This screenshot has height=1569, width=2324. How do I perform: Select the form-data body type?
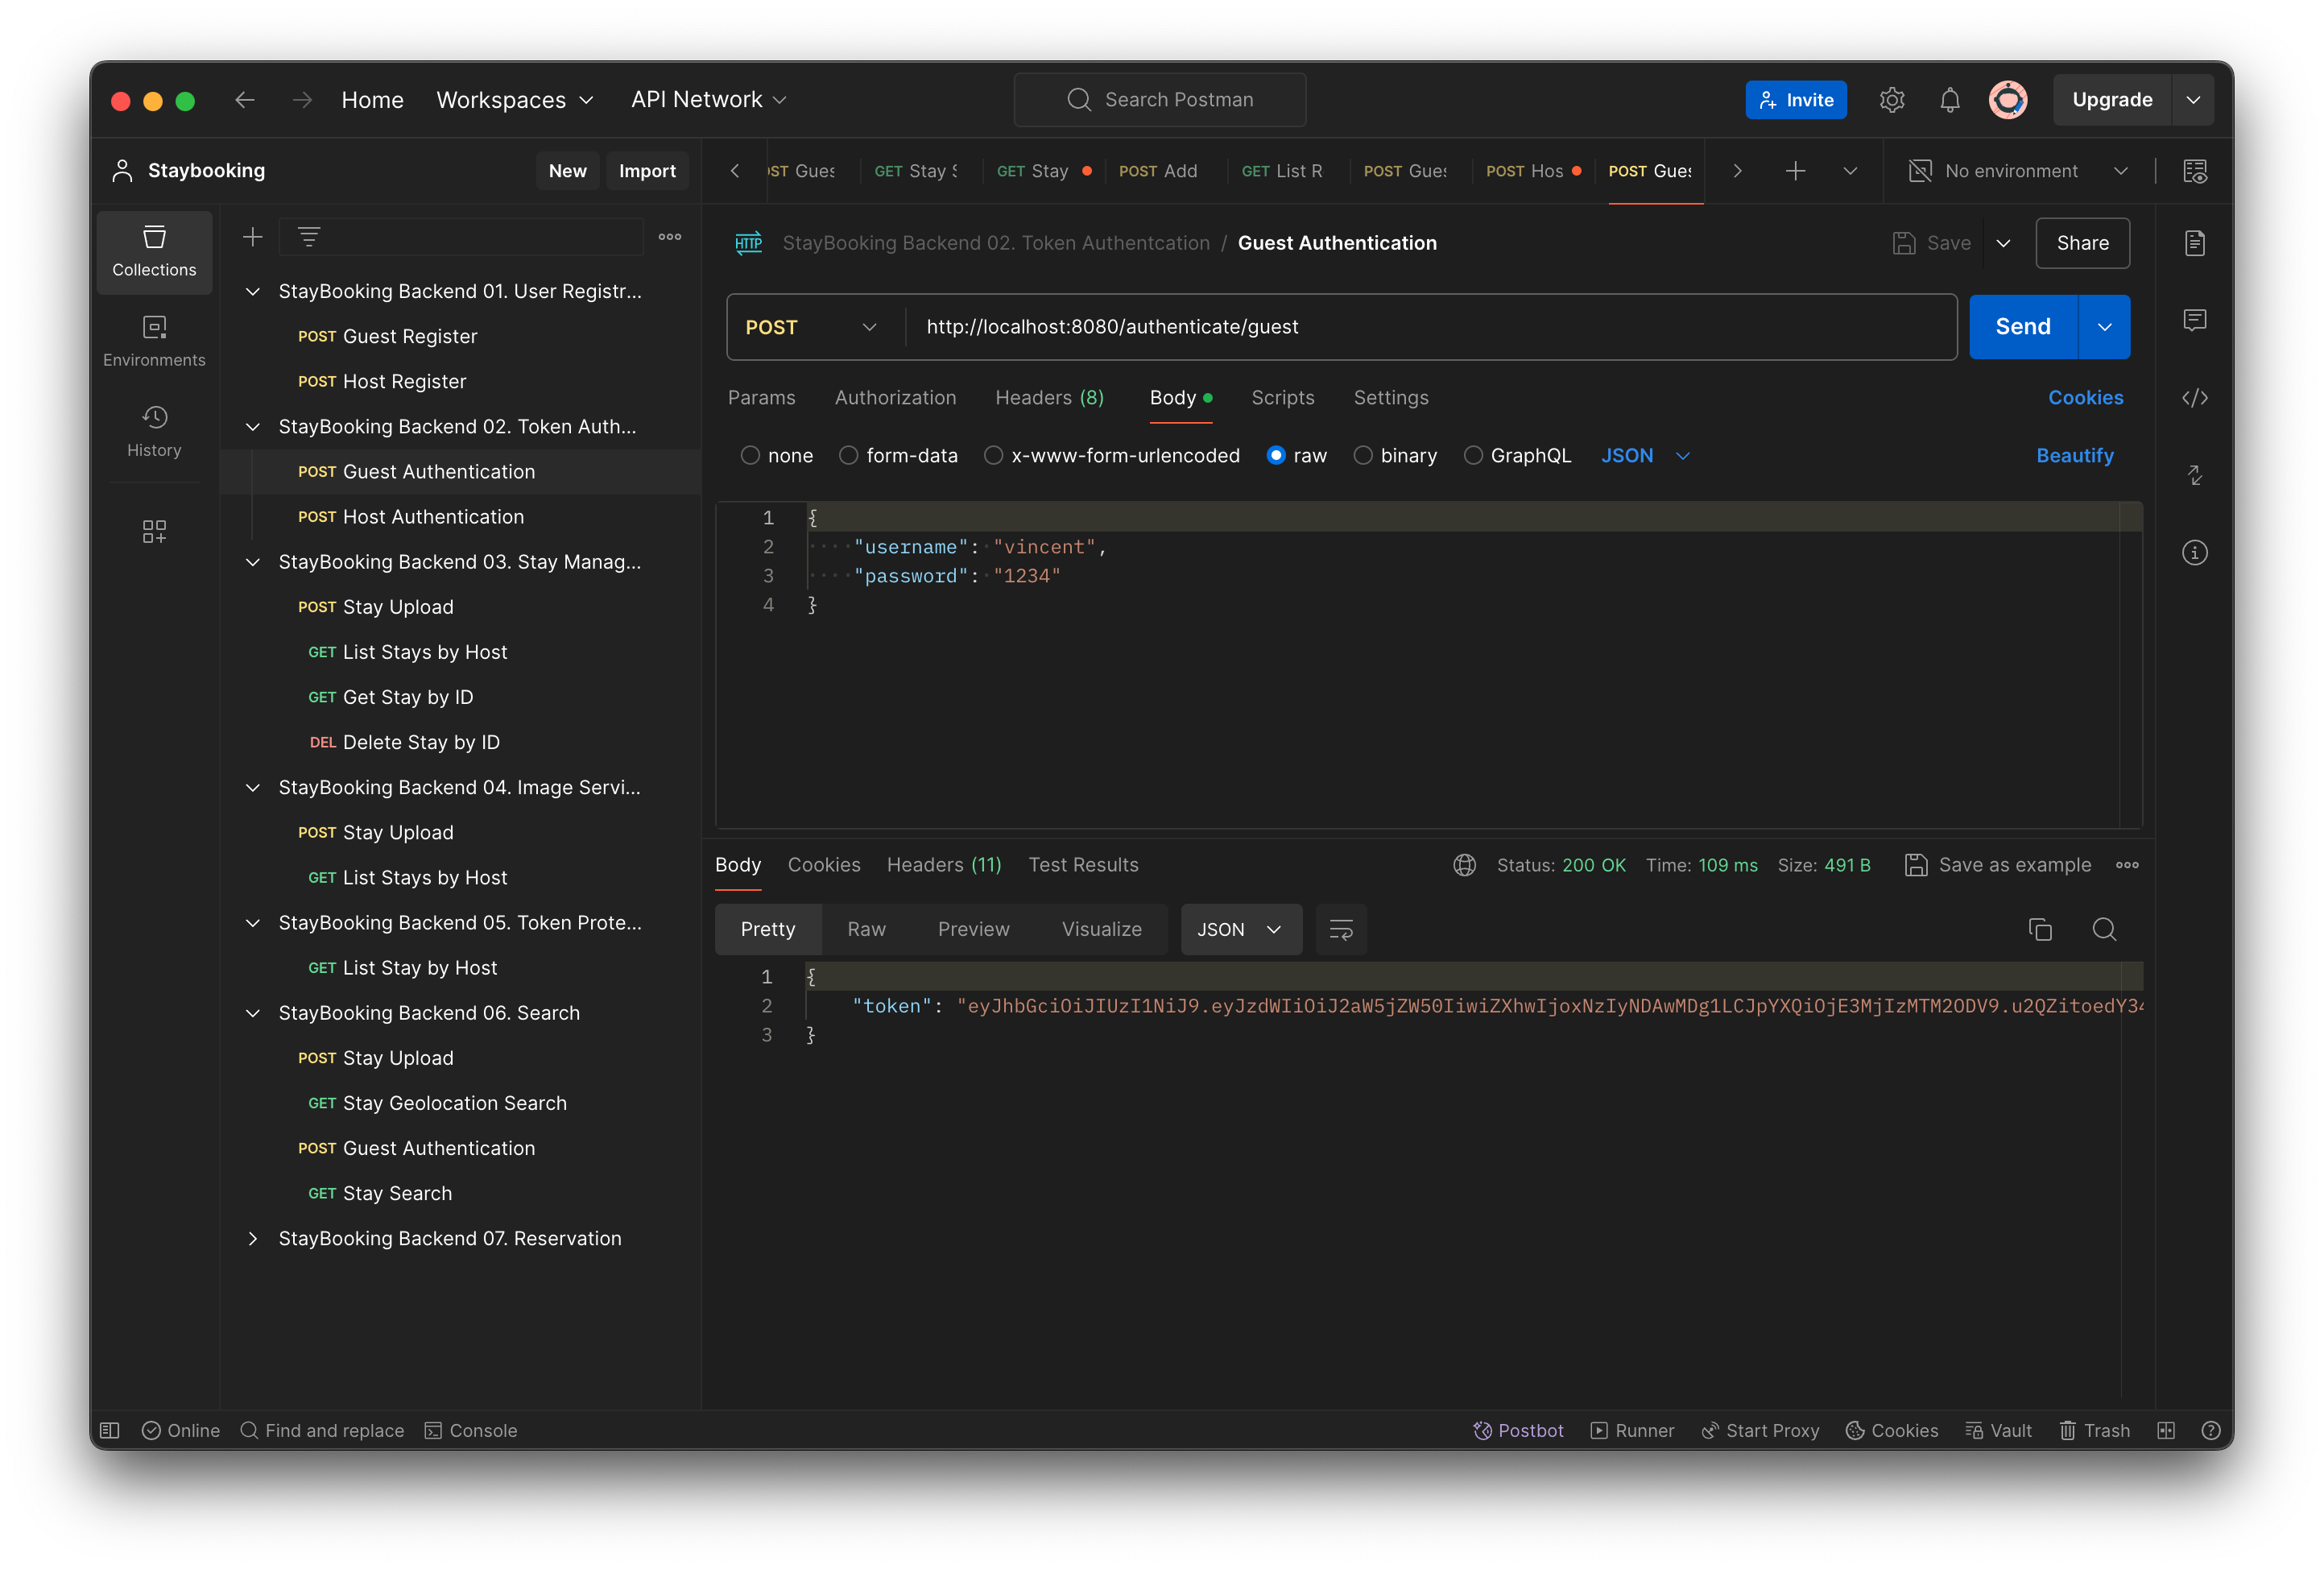coord(848,455)
